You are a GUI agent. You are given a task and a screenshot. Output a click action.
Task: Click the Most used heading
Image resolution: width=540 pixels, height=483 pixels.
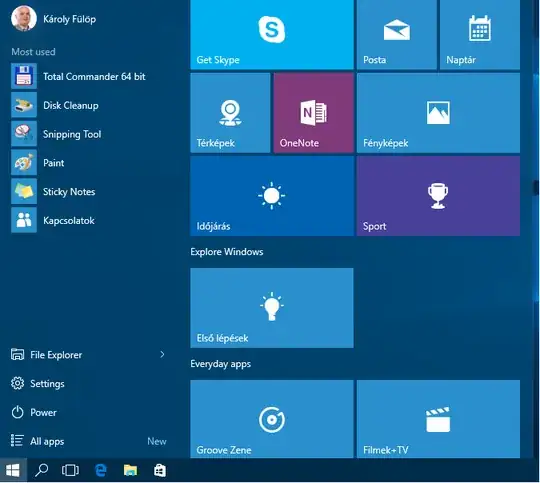pos(33,52)
